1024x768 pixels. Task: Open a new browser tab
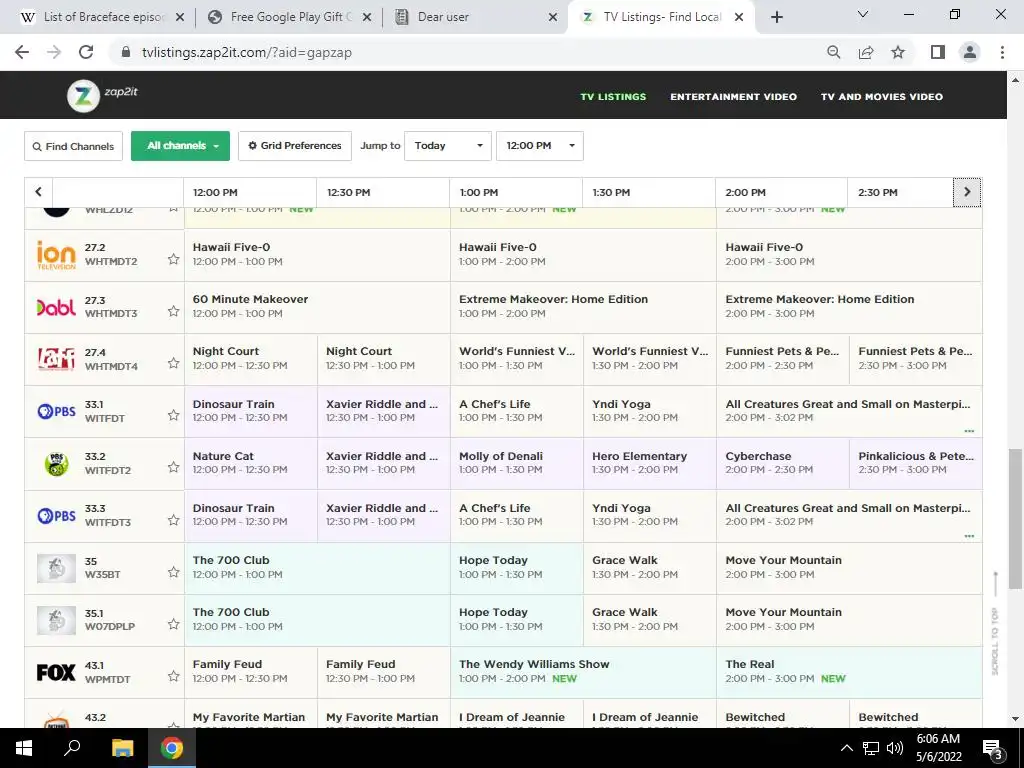(x=776, y=17)
